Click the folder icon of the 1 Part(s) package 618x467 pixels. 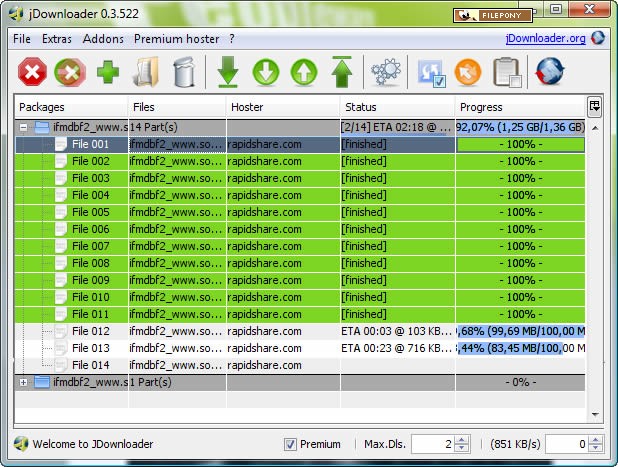(42, 382)
